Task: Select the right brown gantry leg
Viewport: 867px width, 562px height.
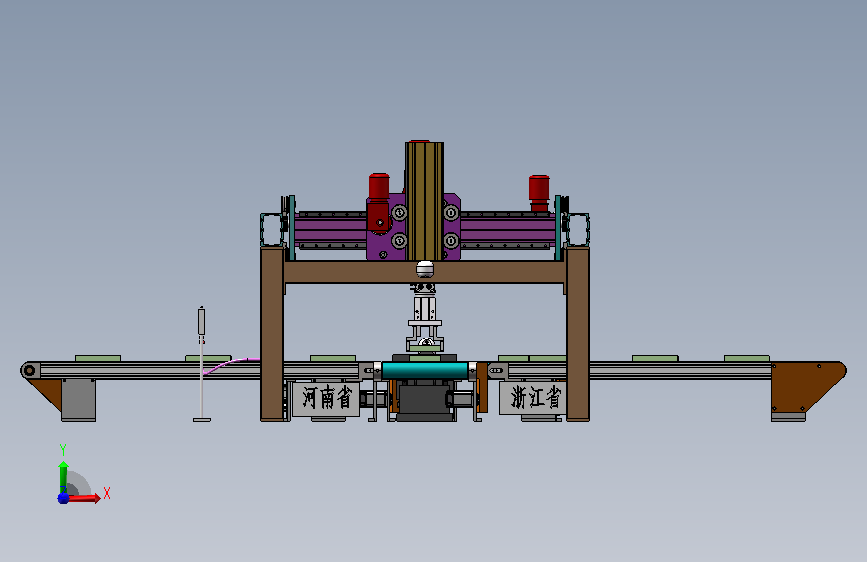Action: [578, 334]
